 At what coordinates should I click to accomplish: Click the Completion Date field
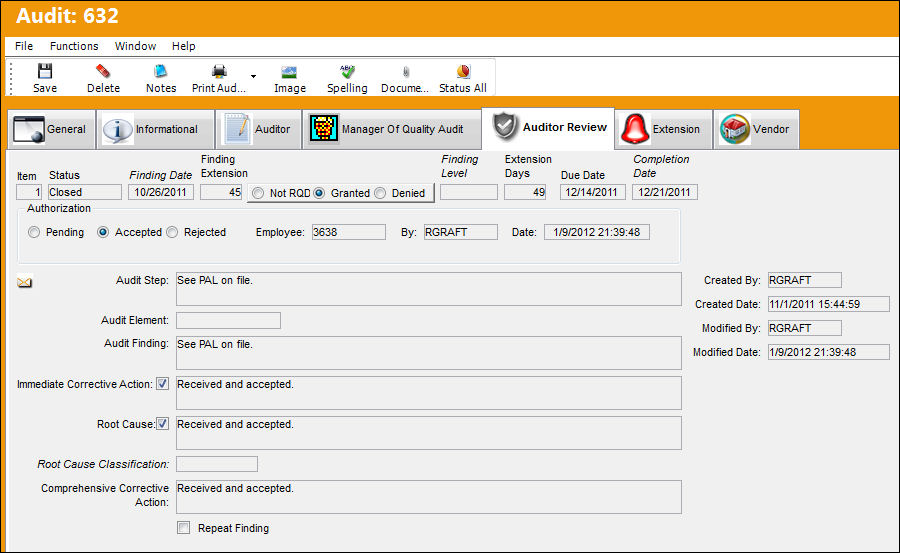click(x=665, y=192)
